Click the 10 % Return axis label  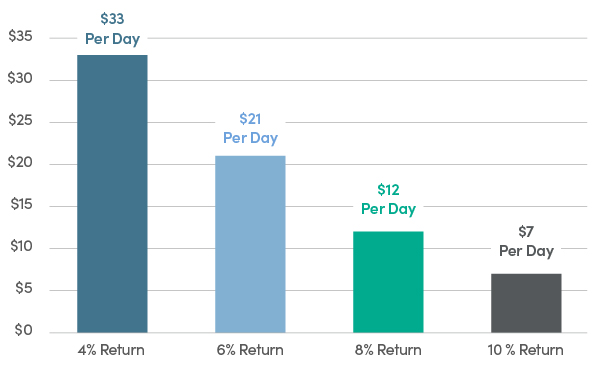tap(525, 350)
